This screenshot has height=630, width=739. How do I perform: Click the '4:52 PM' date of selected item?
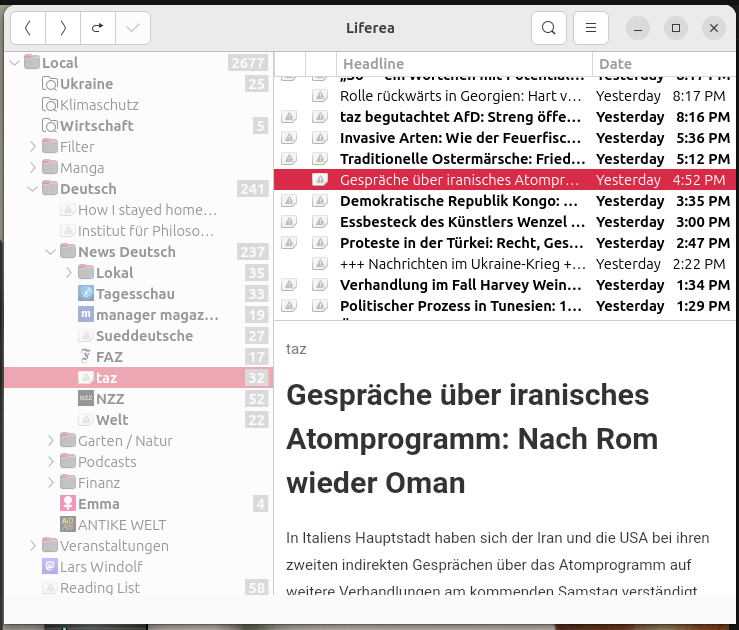point(698,180)
